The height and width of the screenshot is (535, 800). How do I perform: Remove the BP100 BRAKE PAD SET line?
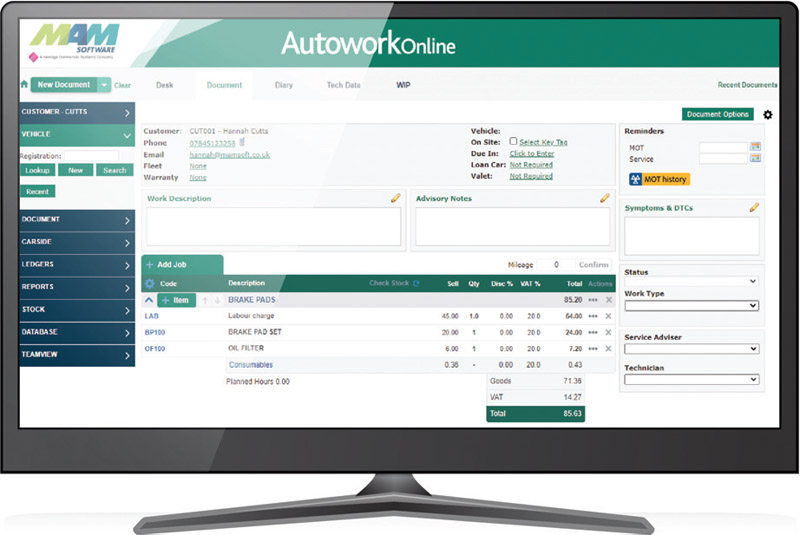click(x=608, y=333)
